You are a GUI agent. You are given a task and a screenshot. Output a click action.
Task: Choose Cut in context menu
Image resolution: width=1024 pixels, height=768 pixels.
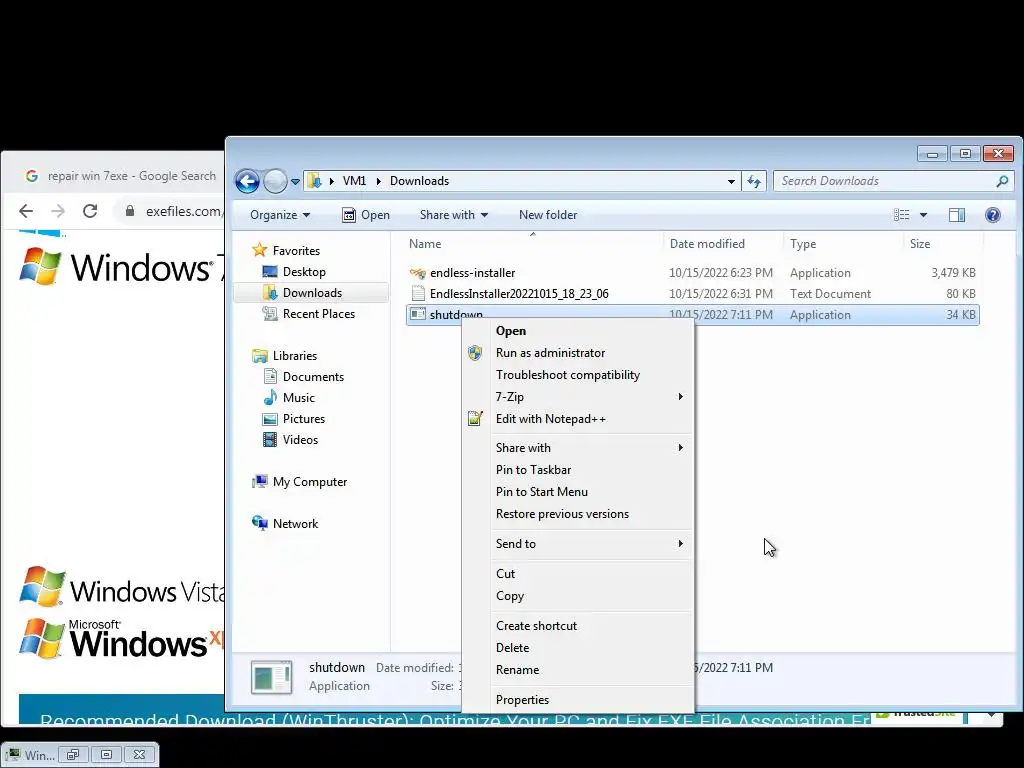point(578,573)
